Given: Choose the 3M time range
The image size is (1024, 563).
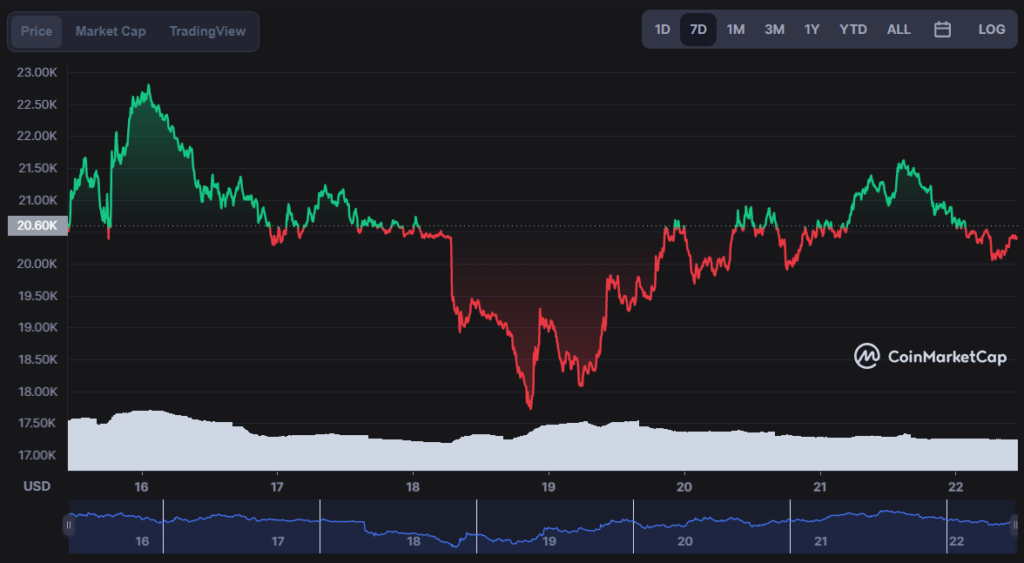Looking at the screenshot, I should 774,29.
